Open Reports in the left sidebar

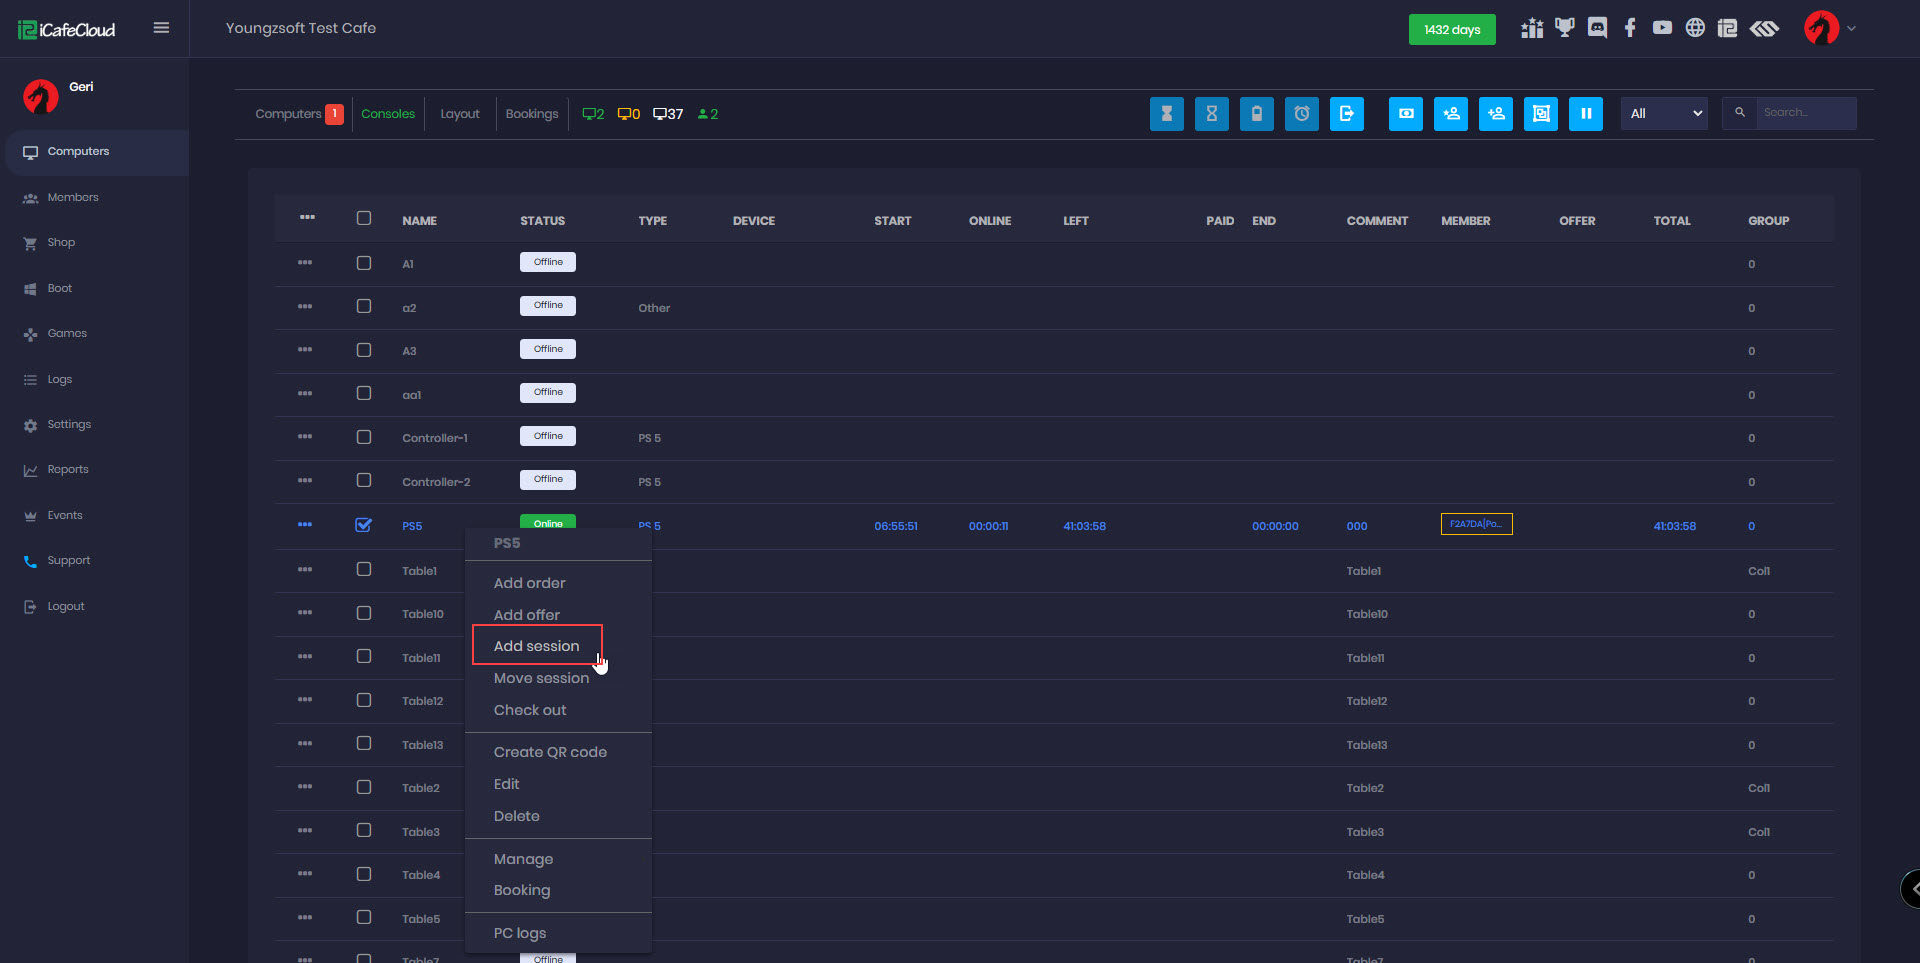coord(68,470)
